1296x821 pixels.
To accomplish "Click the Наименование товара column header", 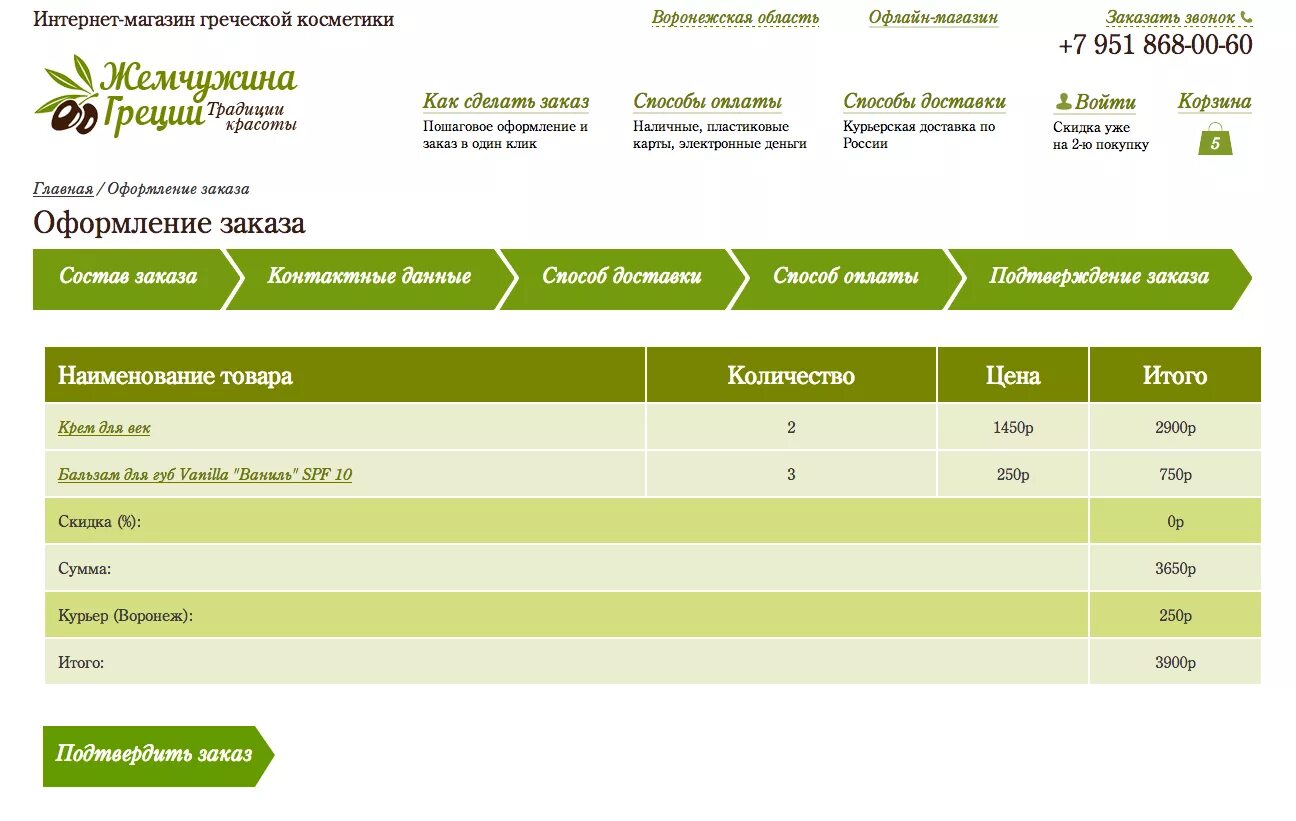I will tap(345, 375).
